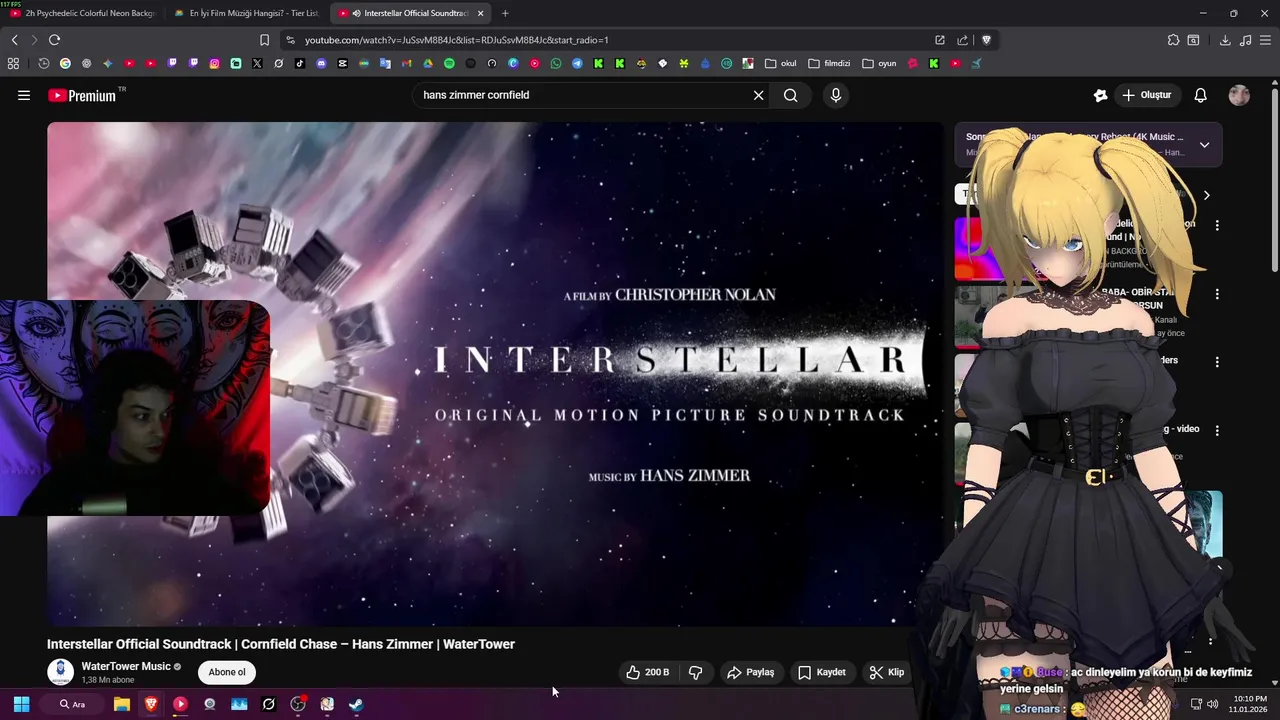Go back with browser back arrow

tap(14, 40)
